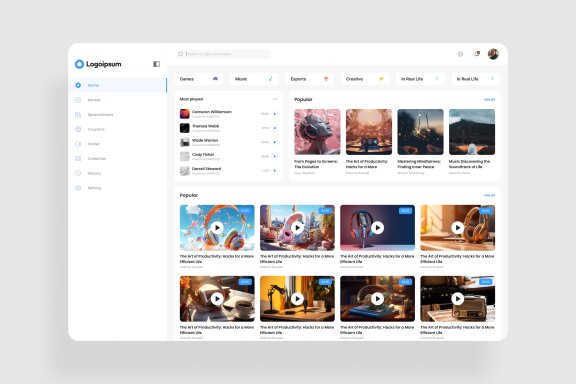Open notifications with the red badge icon
The height and width of the screenshot is (384, 576).
click(x=477, y=54)
